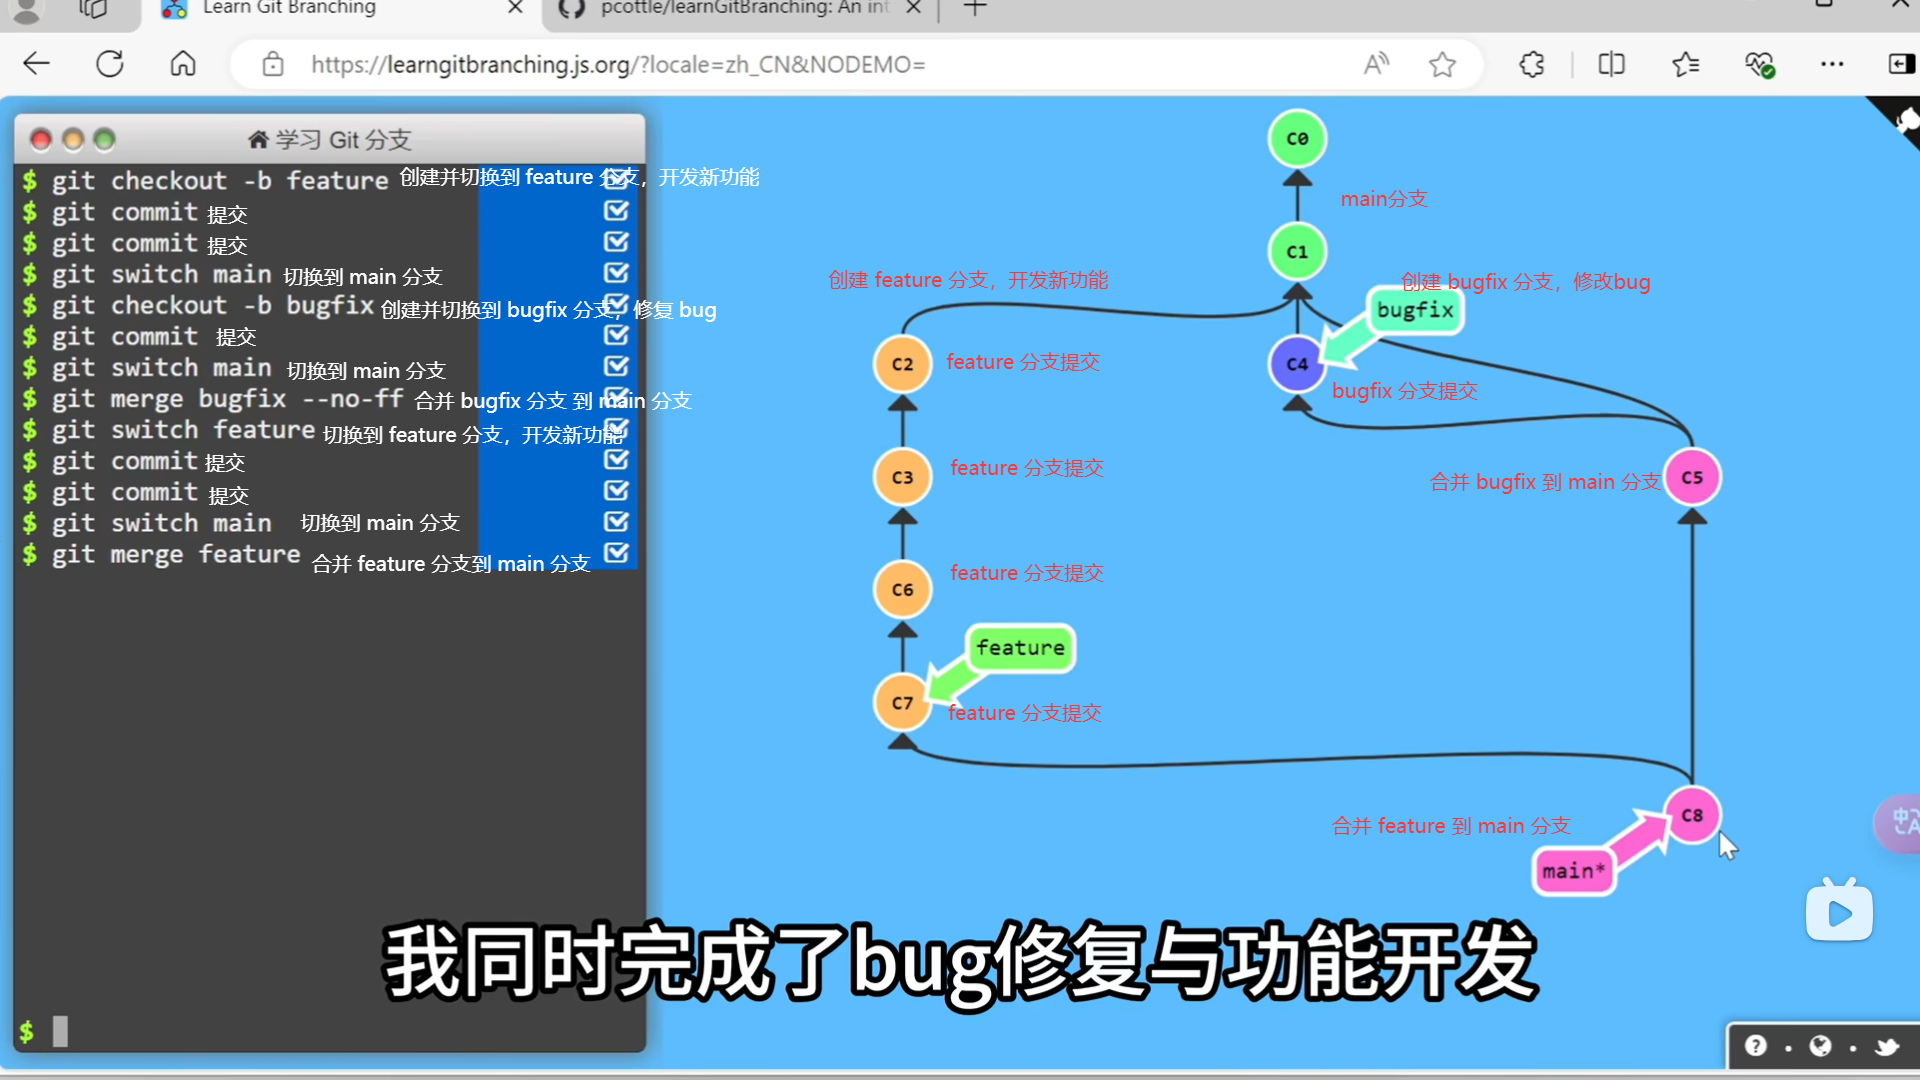Viewport: 1920px width, 1080px height.
Task: Click the Twitter bird icon
Action: pyautogui.click(x=1887, y=1046)
